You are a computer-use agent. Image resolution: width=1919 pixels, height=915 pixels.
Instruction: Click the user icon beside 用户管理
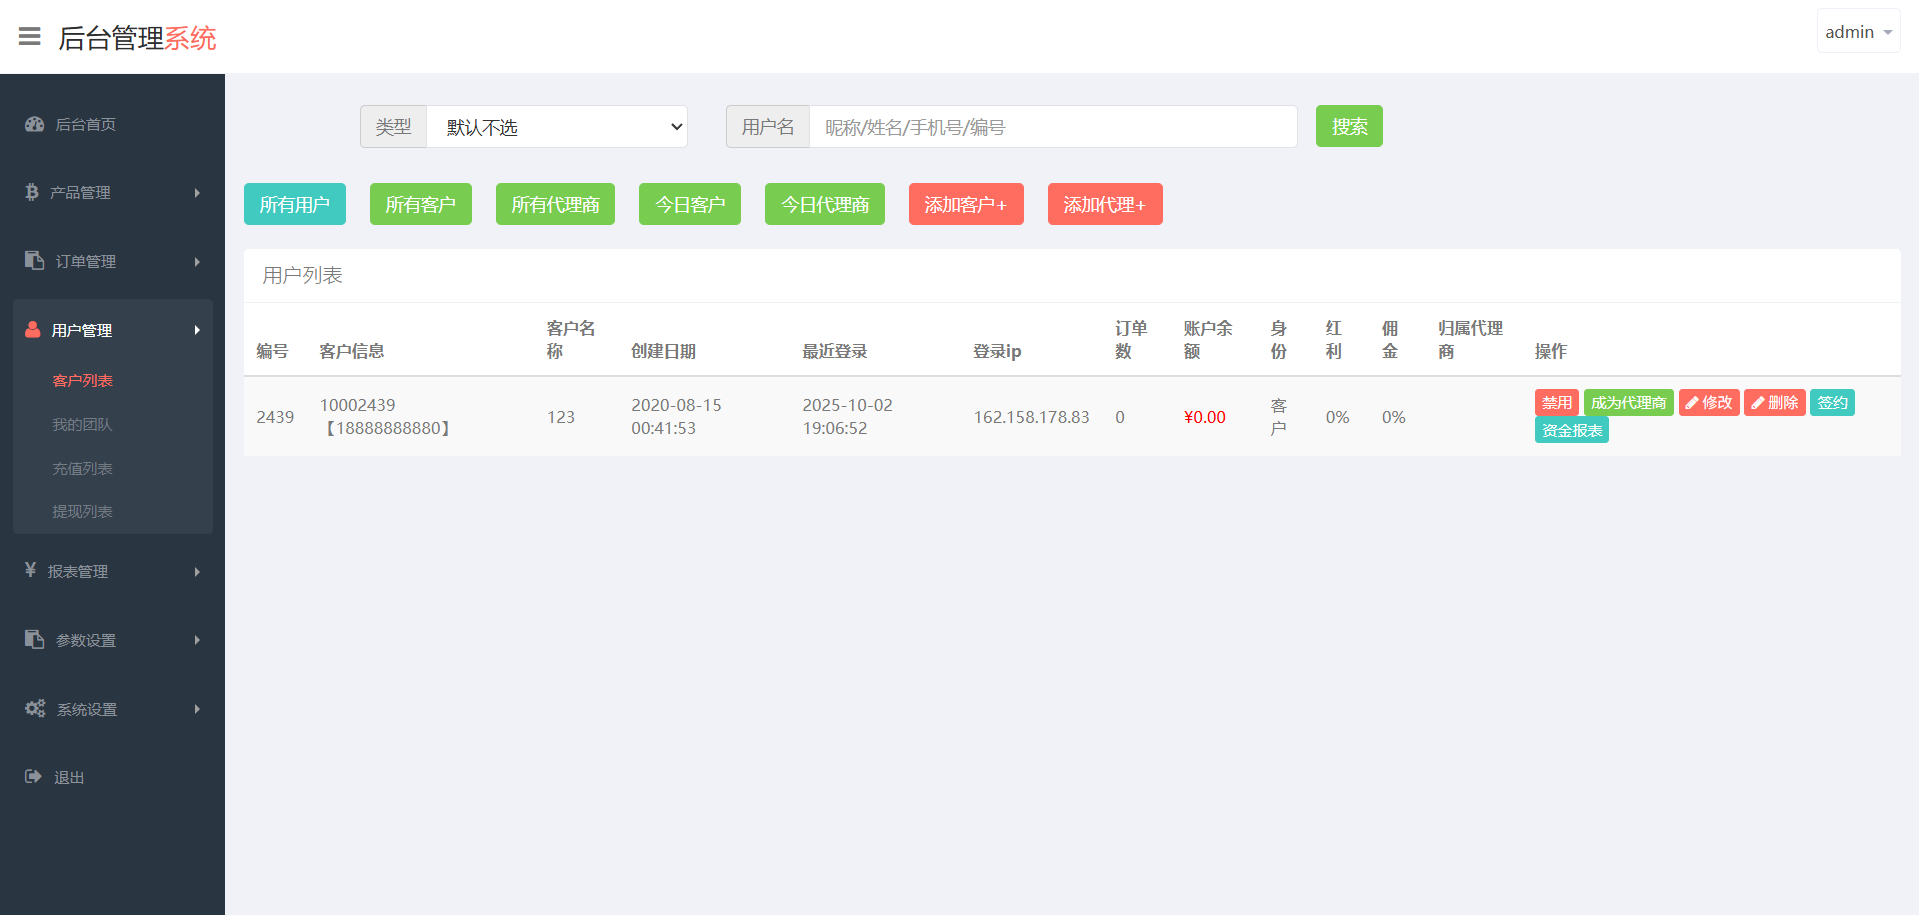(x=33, y=329)
